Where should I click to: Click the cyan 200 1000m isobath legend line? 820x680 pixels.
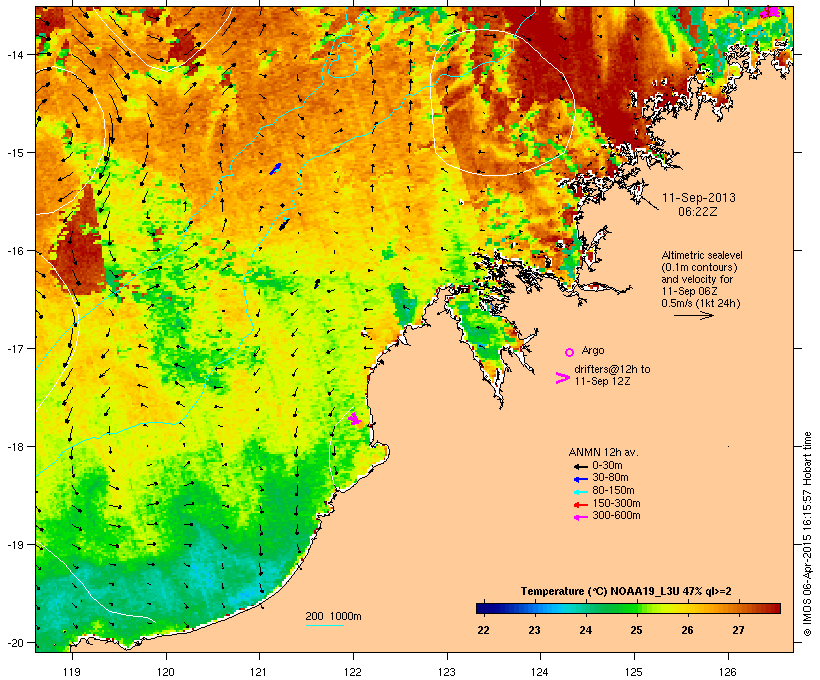[324, 625]
